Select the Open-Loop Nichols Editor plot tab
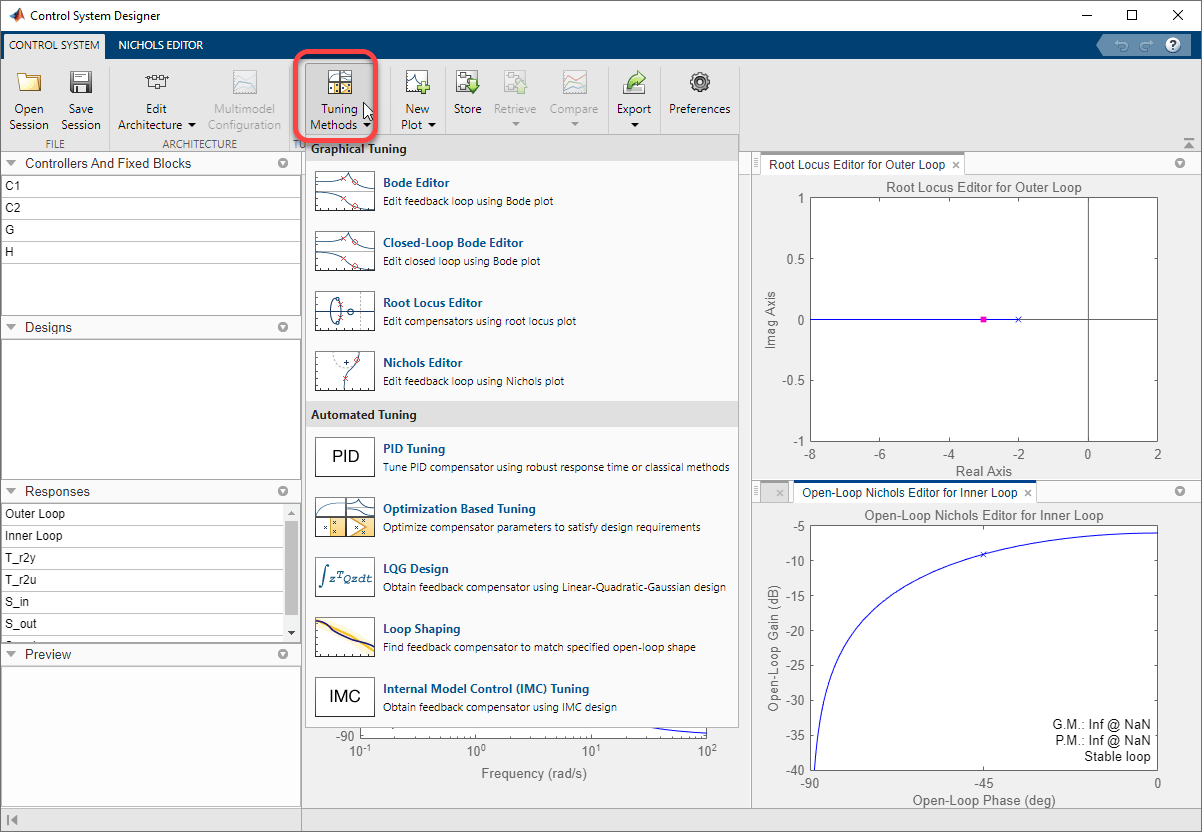 pos(909,492)
